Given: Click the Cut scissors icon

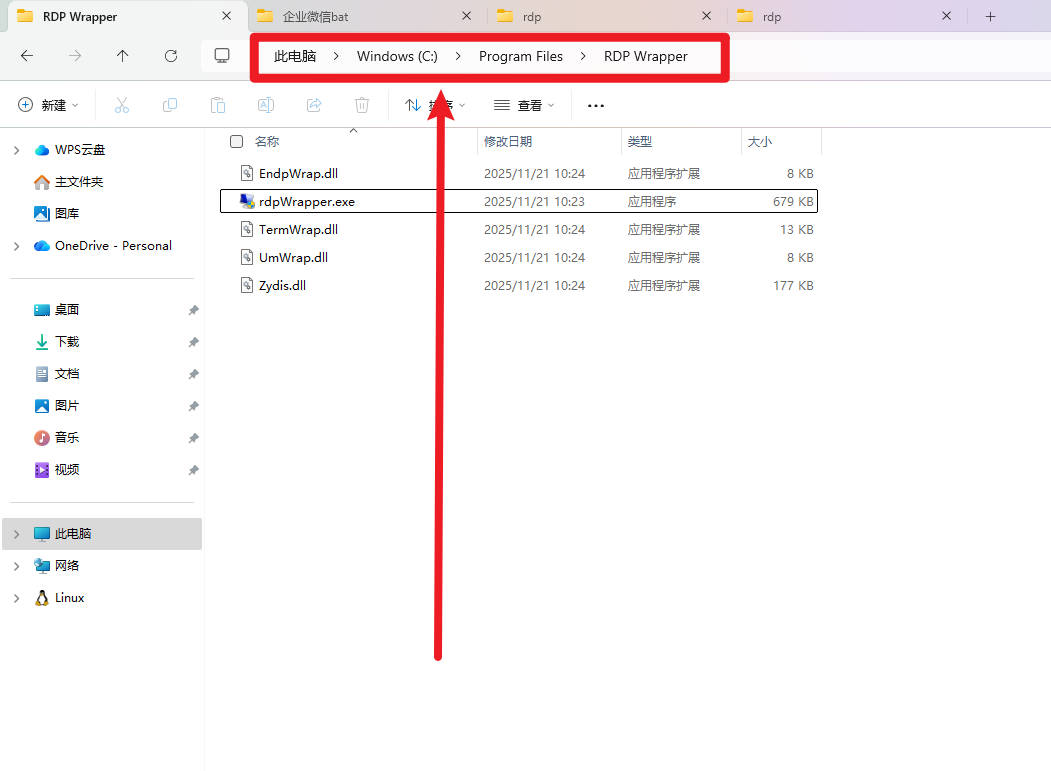Looking at the screenshot, I should pos(121,105).
